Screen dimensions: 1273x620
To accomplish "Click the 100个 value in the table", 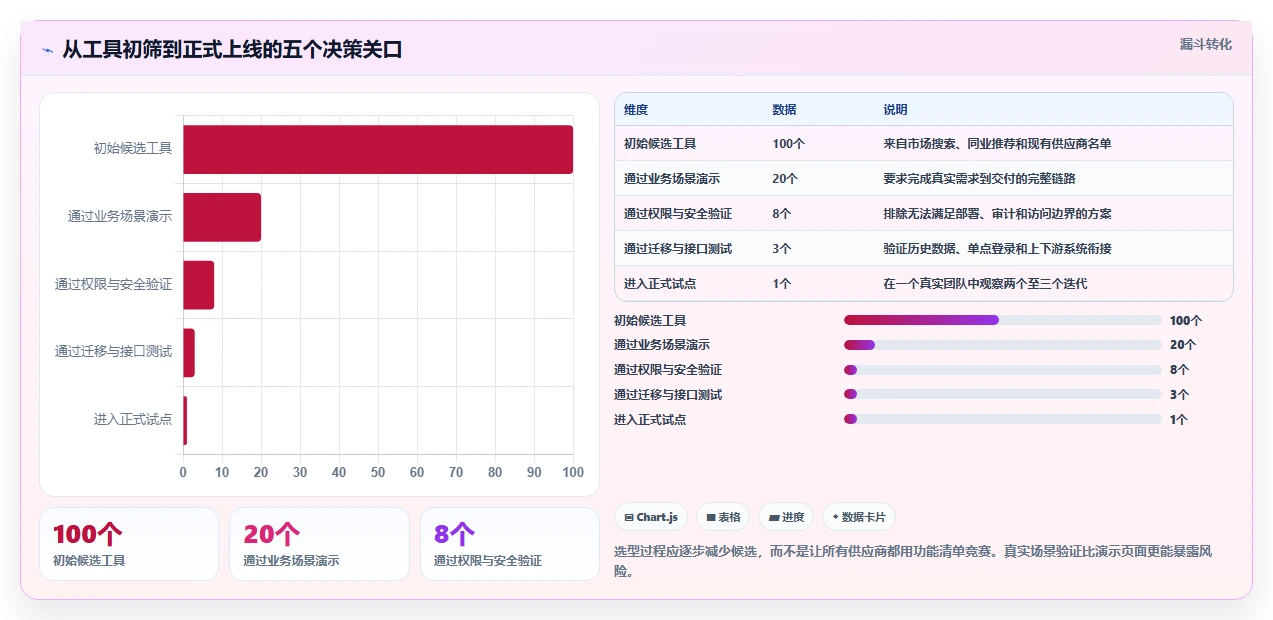I will [788, 143].
